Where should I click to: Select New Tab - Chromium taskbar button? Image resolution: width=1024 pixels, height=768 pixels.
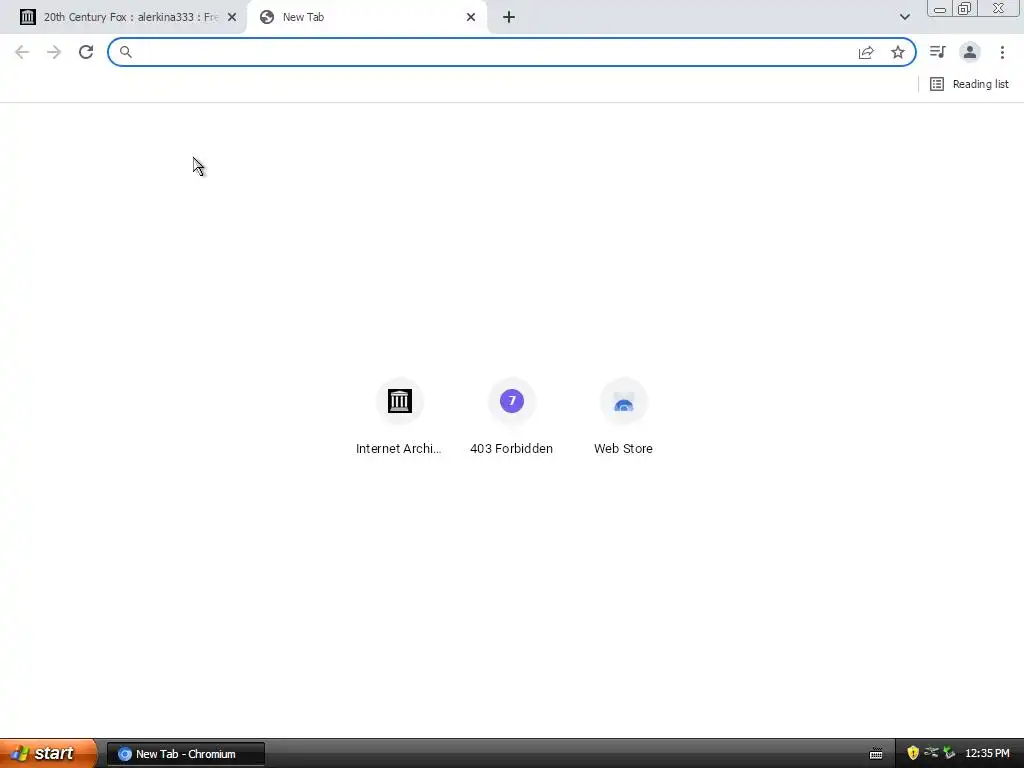click(186, 754)
